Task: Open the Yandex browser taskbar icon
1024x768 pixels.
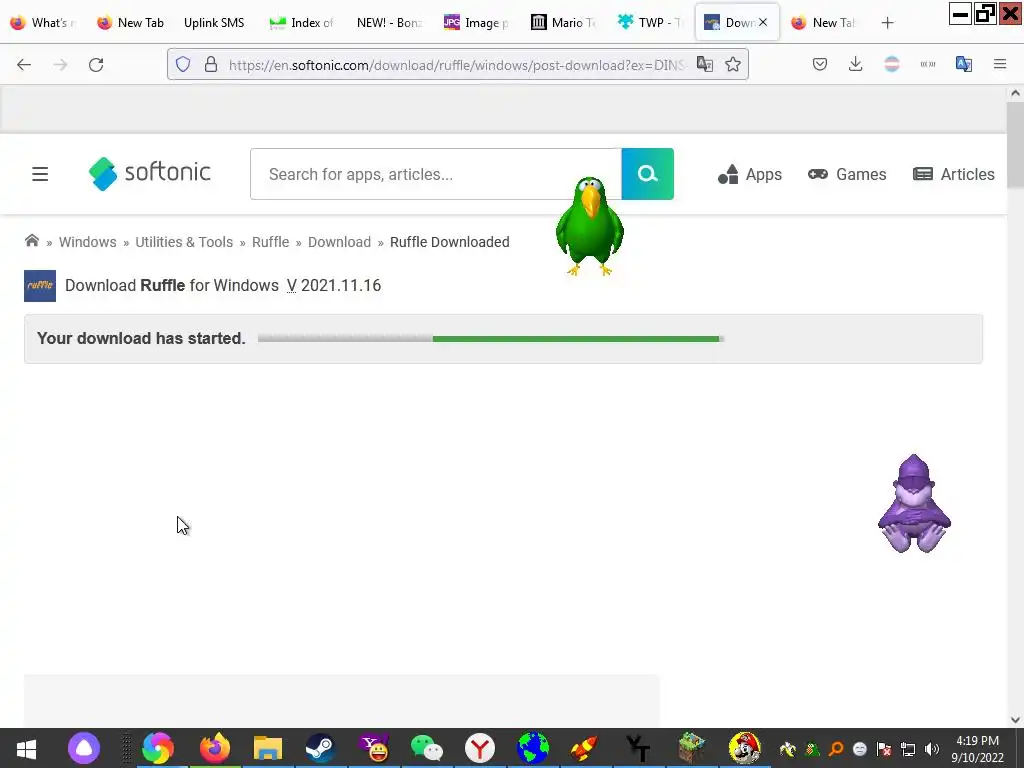Action: (480, 748)
